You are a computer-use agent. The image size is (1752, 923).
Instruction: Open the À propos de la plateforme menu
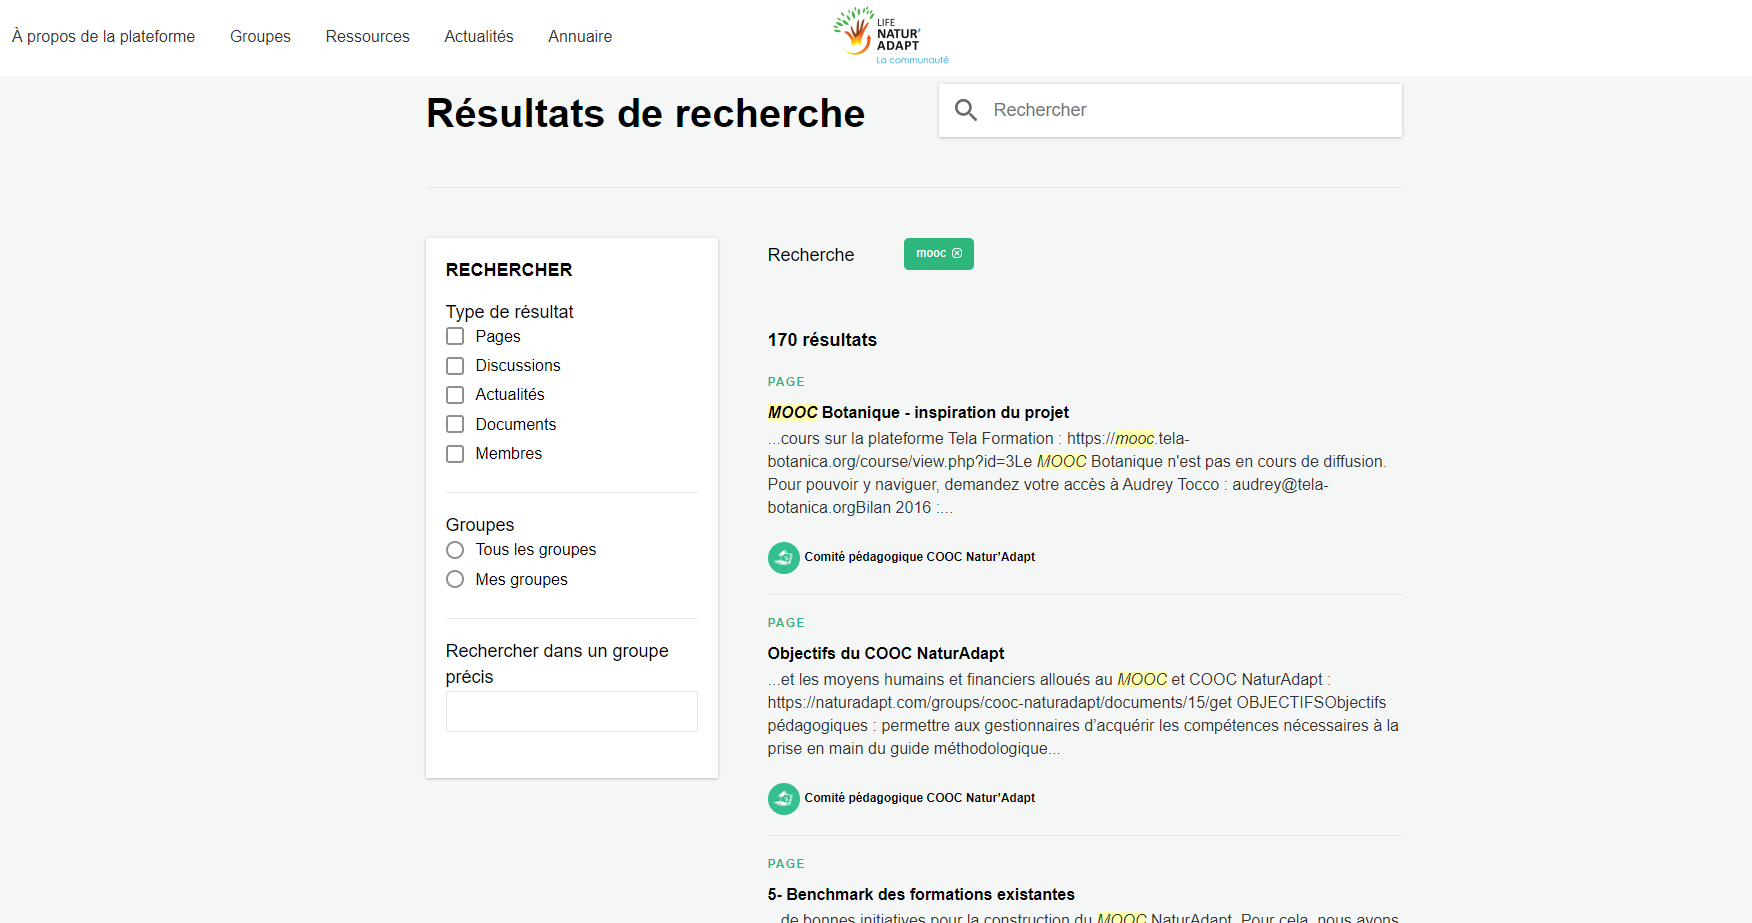(103, 37)
